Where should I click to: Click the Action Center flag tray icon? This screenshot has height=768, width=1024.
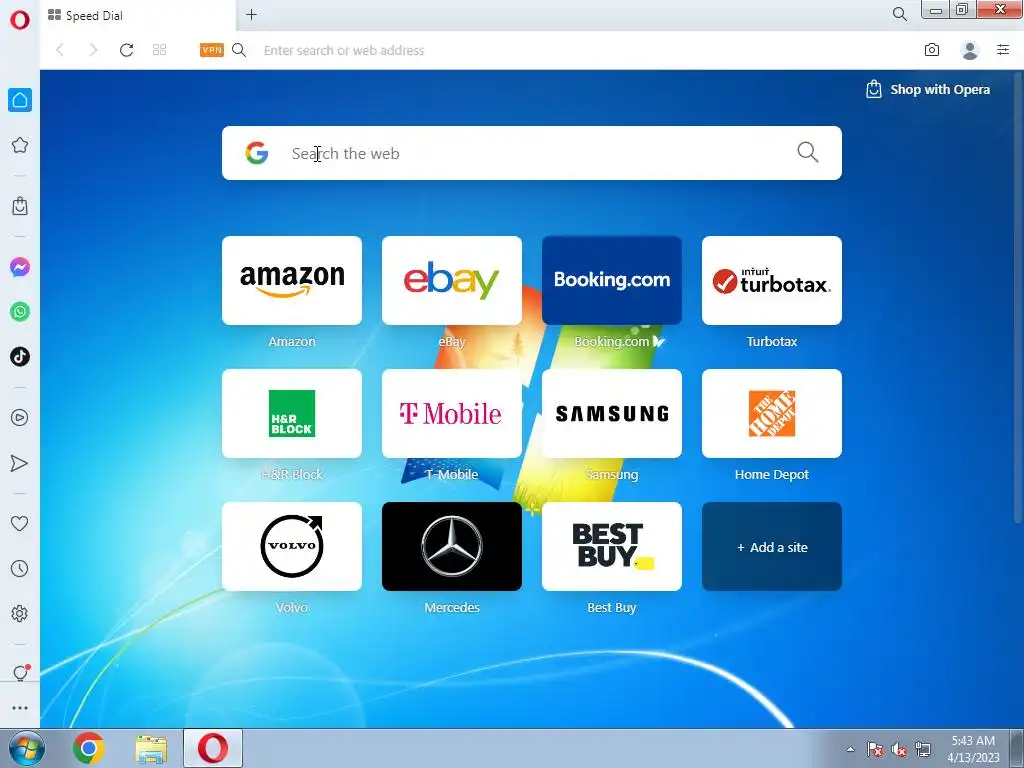[875, 749]
